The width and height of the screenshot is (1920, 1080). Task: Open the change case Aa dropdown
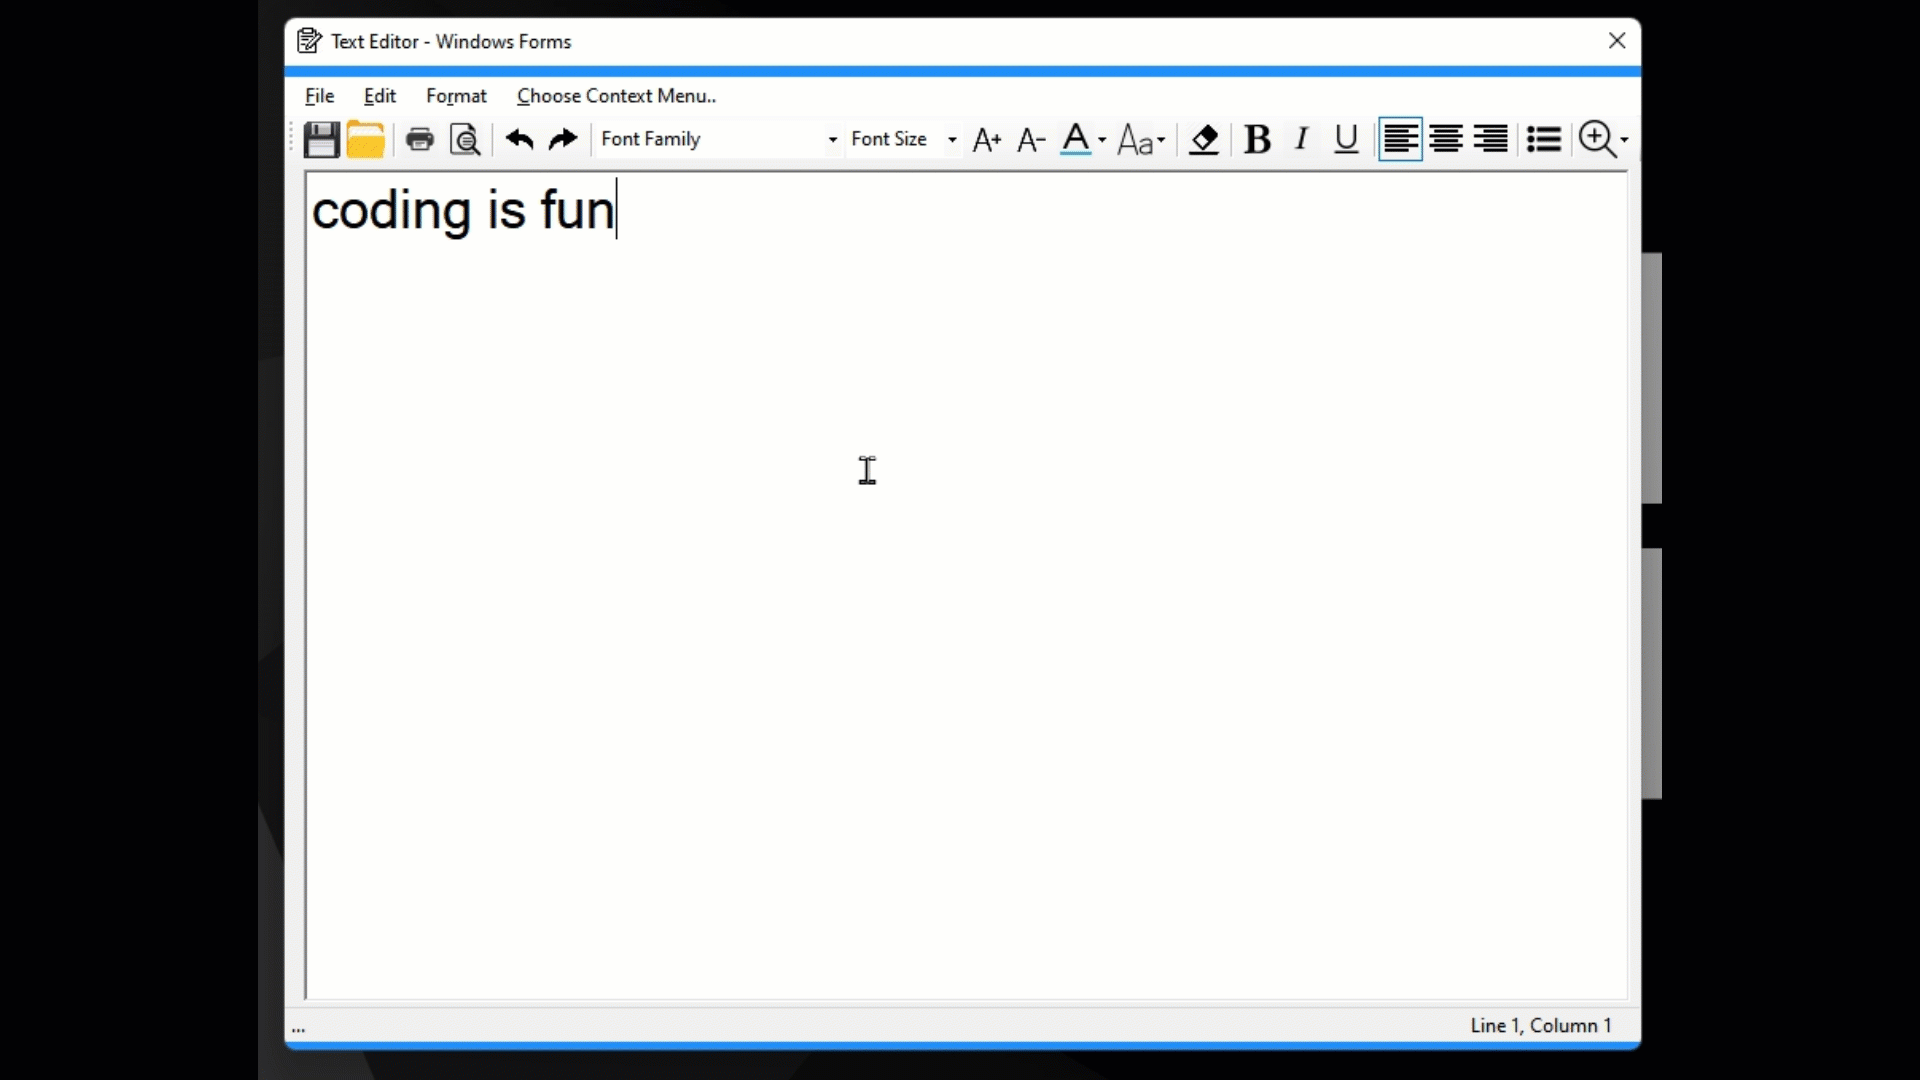point(1141,140)
